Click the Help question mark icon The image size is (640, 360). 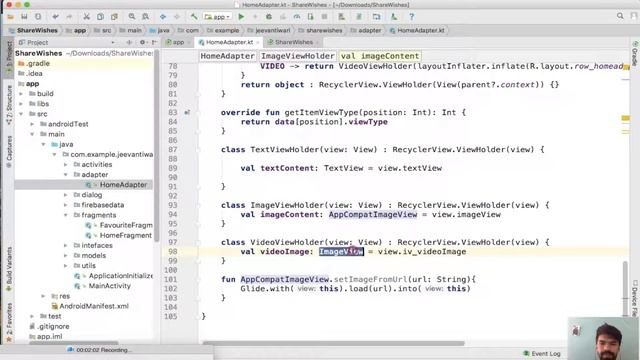point(411,17)
